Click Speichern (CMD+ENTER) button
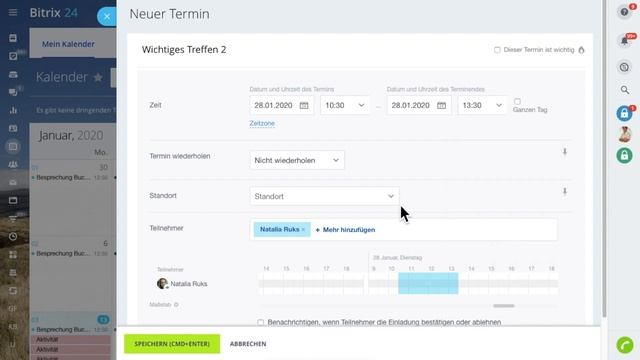This screenshot has width=640, height=360. (172, 344)
